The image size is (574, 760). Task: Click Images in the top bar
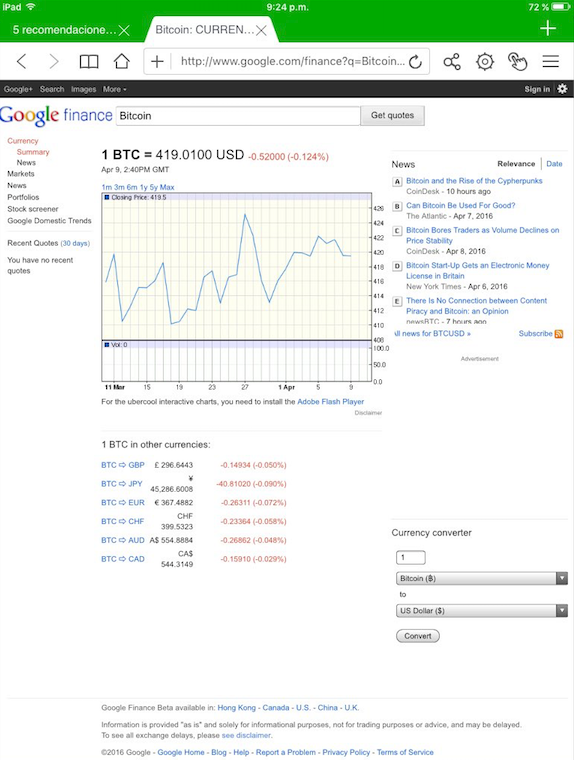pos(83,89)
